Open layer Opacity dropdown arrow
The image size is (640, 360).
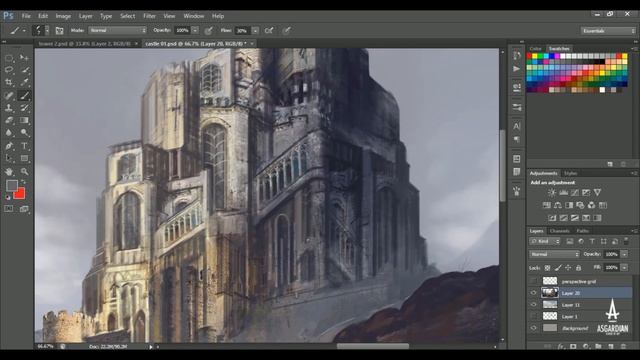pyautogui.click(x=624, y=254)
